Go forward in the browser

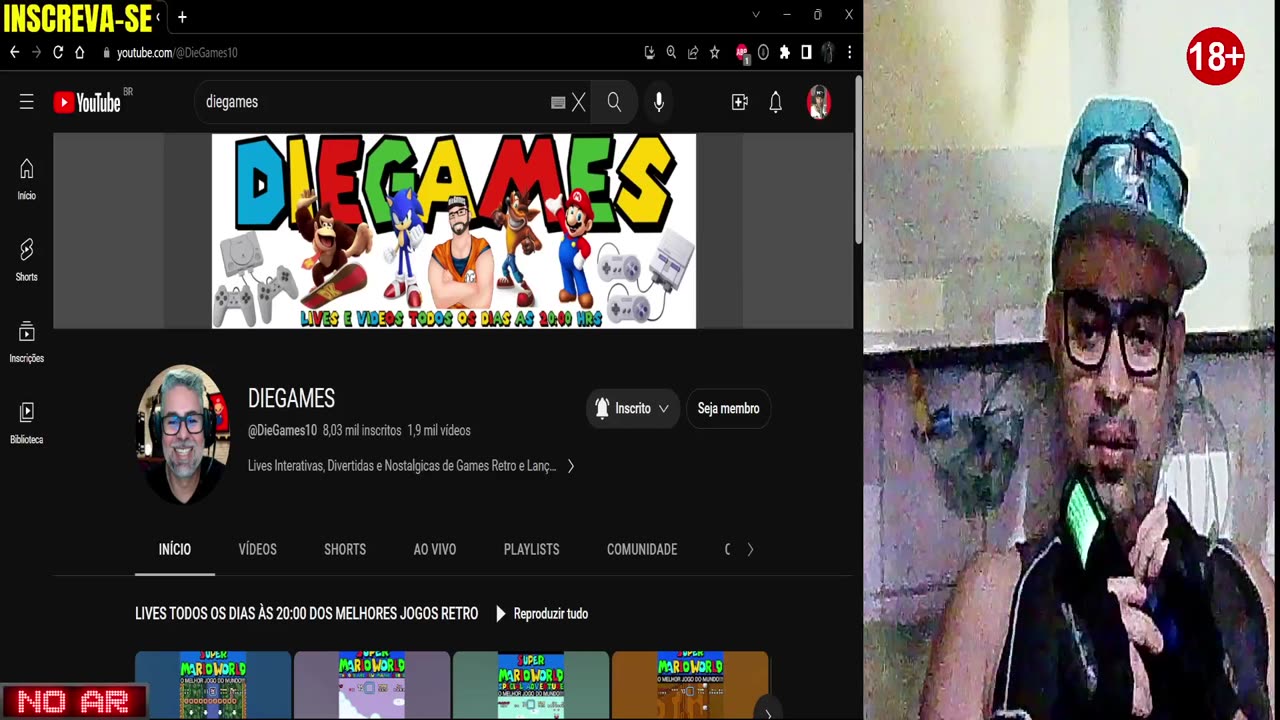tap(36, 52)
